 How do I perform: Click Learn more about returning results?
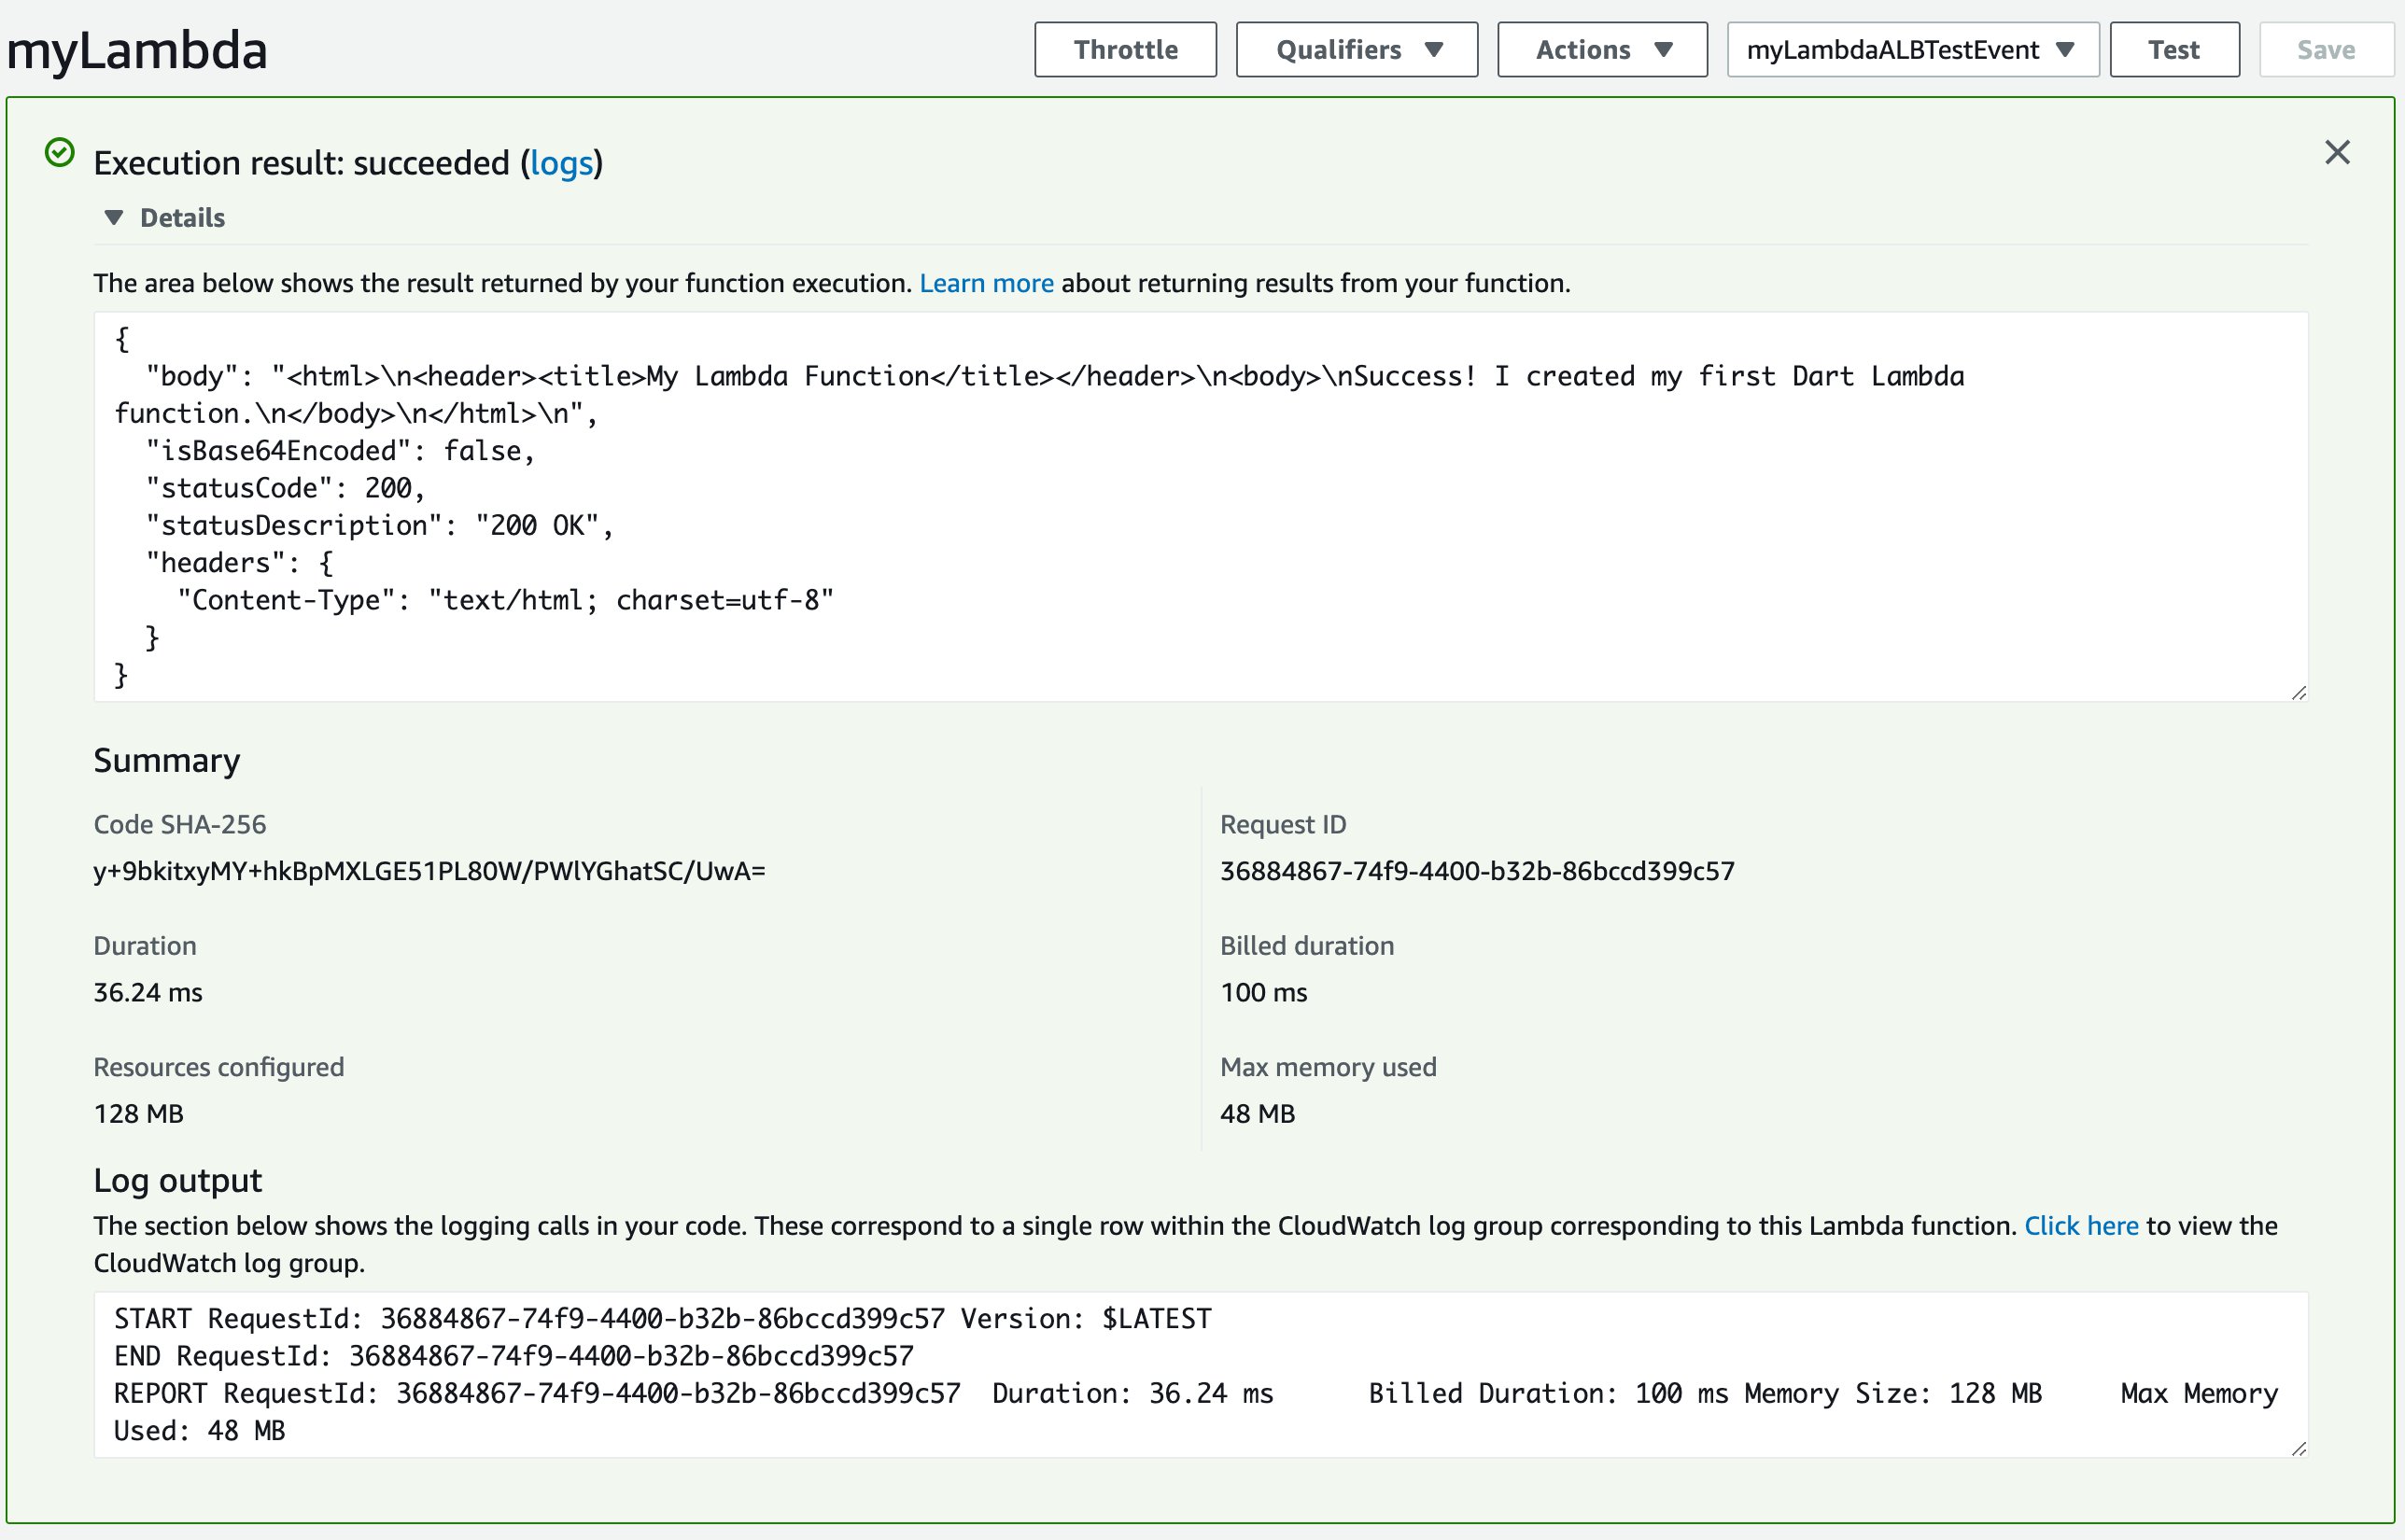tap(985, 280)
